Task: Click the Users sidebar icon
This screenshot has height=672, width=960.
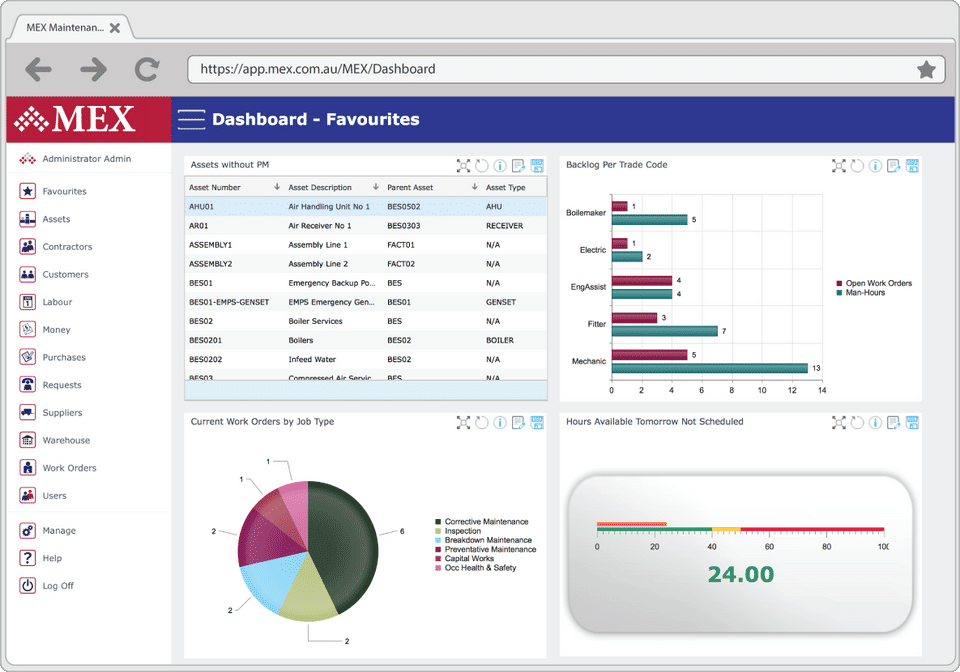Action: [28, 495]
